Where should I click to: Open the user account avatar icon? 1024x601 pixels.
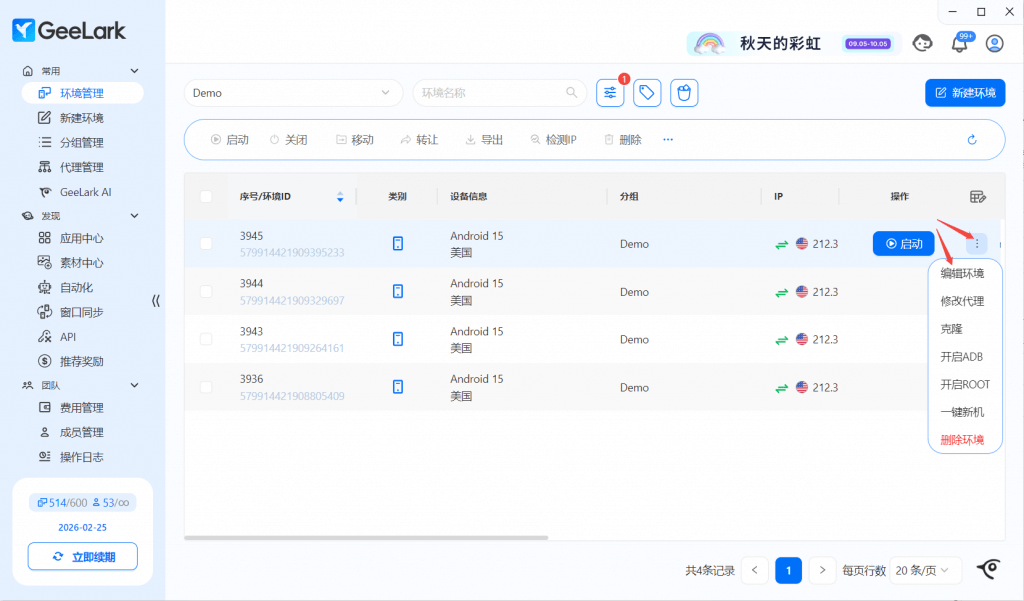click(x=994, y=43)
